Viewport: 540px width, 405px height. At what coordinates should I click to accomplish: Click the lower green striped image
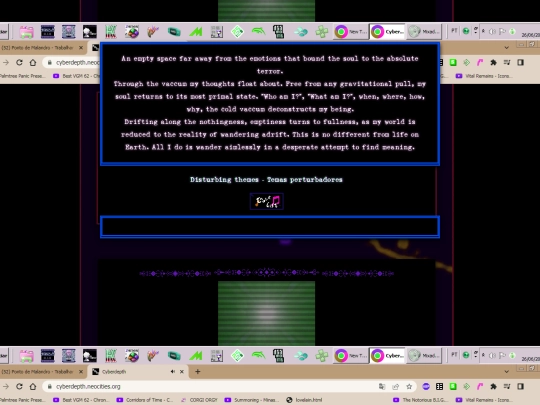[x=266, y=313]
